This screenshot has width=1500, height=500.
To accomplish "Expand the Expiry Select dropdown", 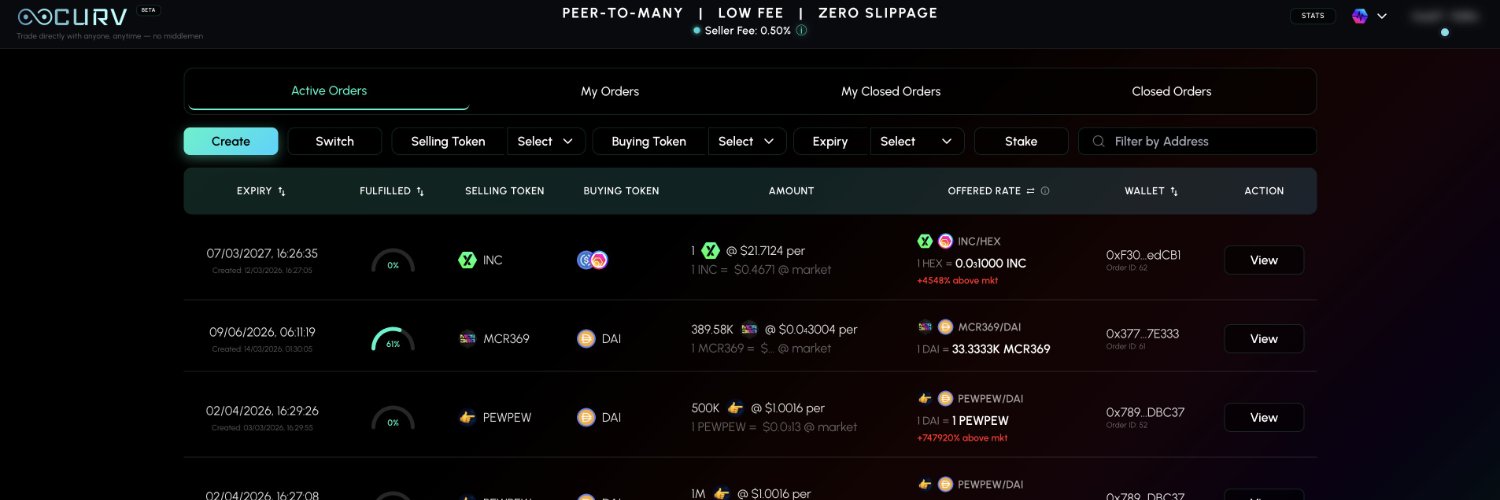I will click(x=917, y=142).
